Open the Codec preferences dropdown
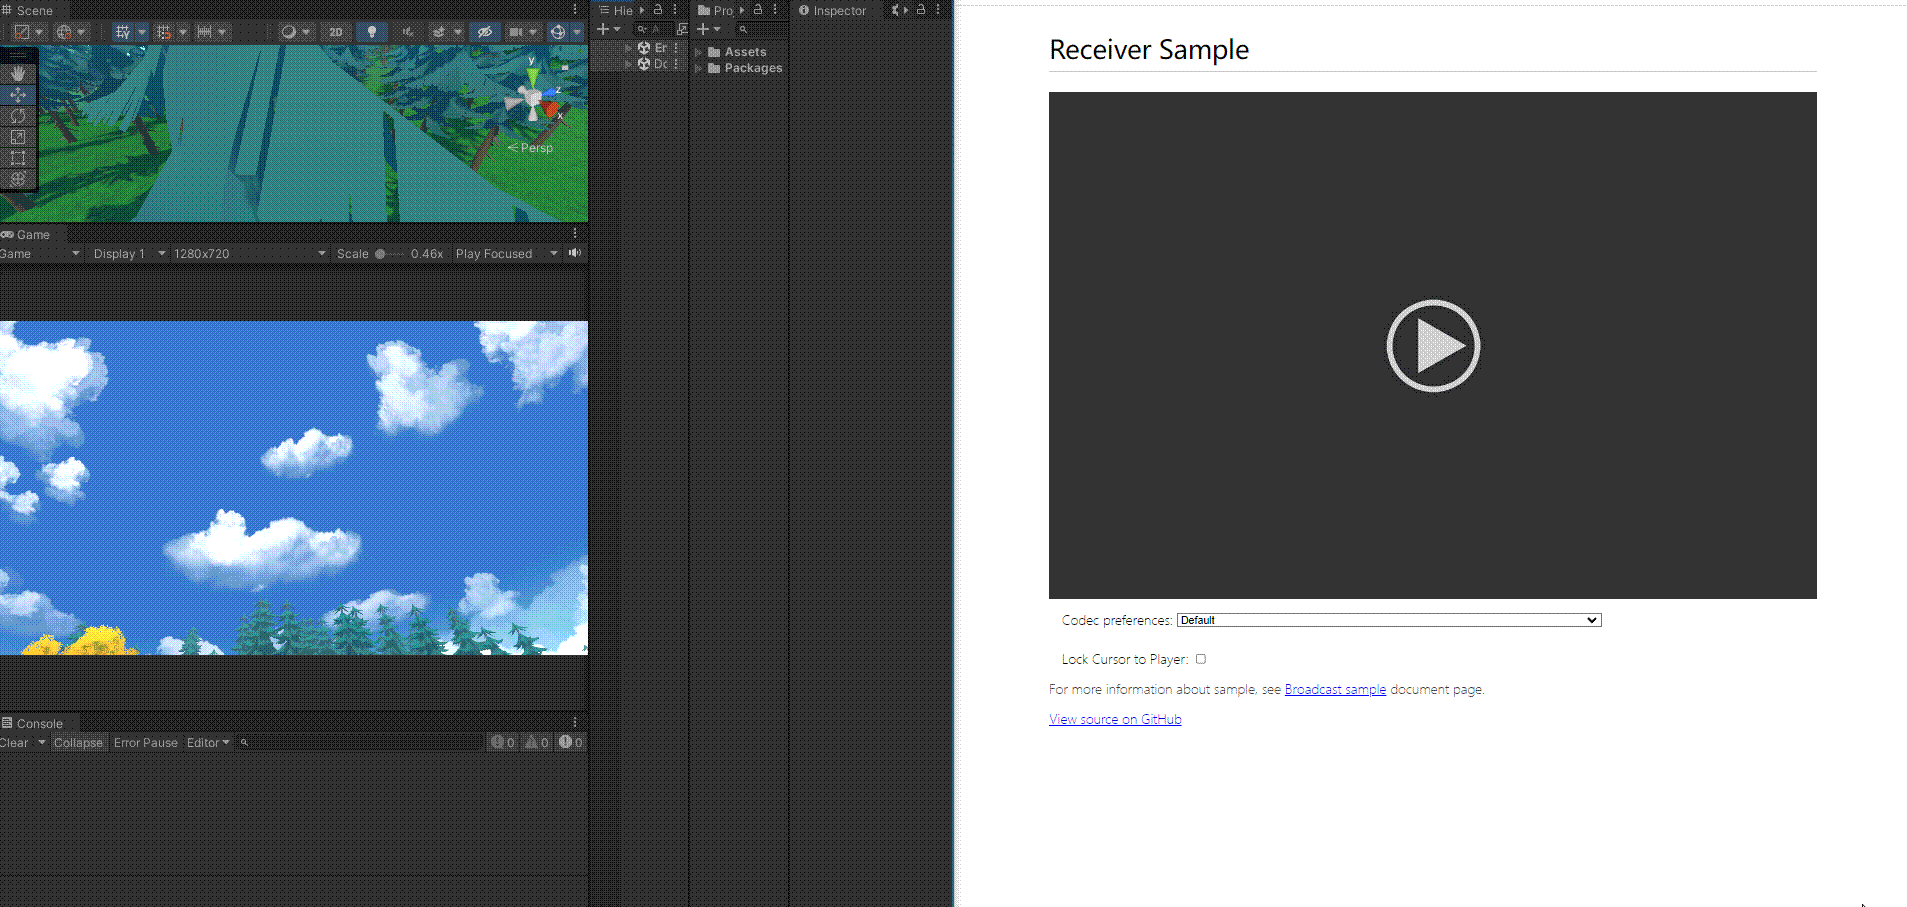Image resolution: width=1907 pixels, height=907 pixels. (1388, 620)
